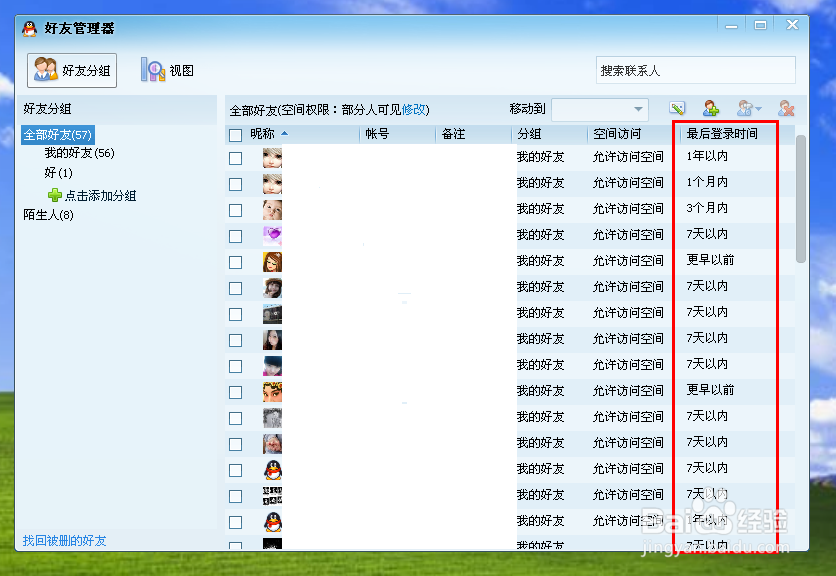Click the 修改 space permission link

(x=414, y=109)
